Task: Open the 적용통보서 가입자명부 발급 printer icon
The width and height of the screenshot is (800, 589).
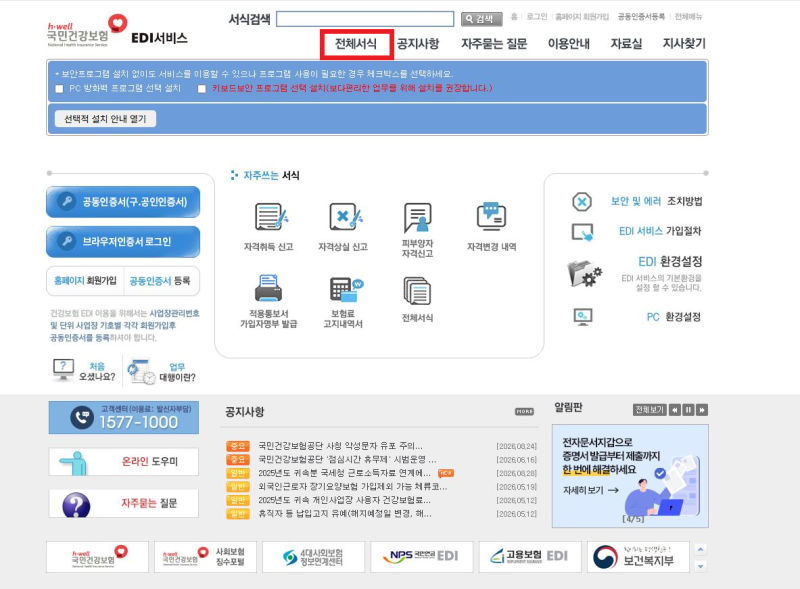Action: [x=268, y=288]
